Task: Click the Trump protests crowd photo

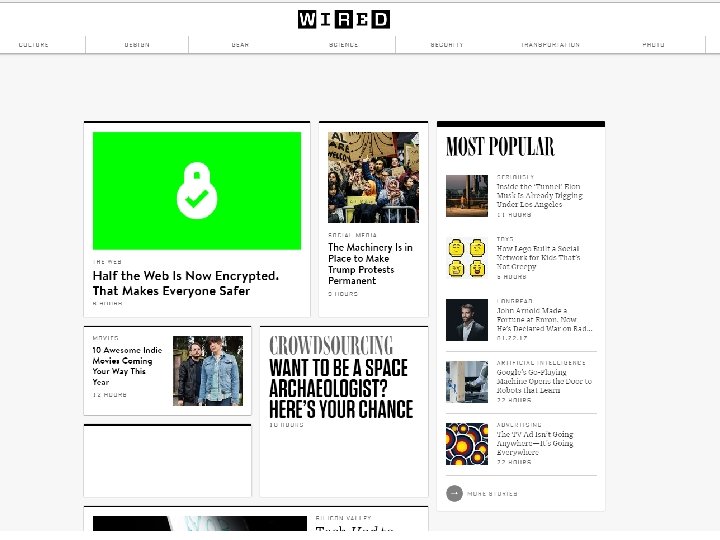Action: pyautogui.click(x=373, y=177)
